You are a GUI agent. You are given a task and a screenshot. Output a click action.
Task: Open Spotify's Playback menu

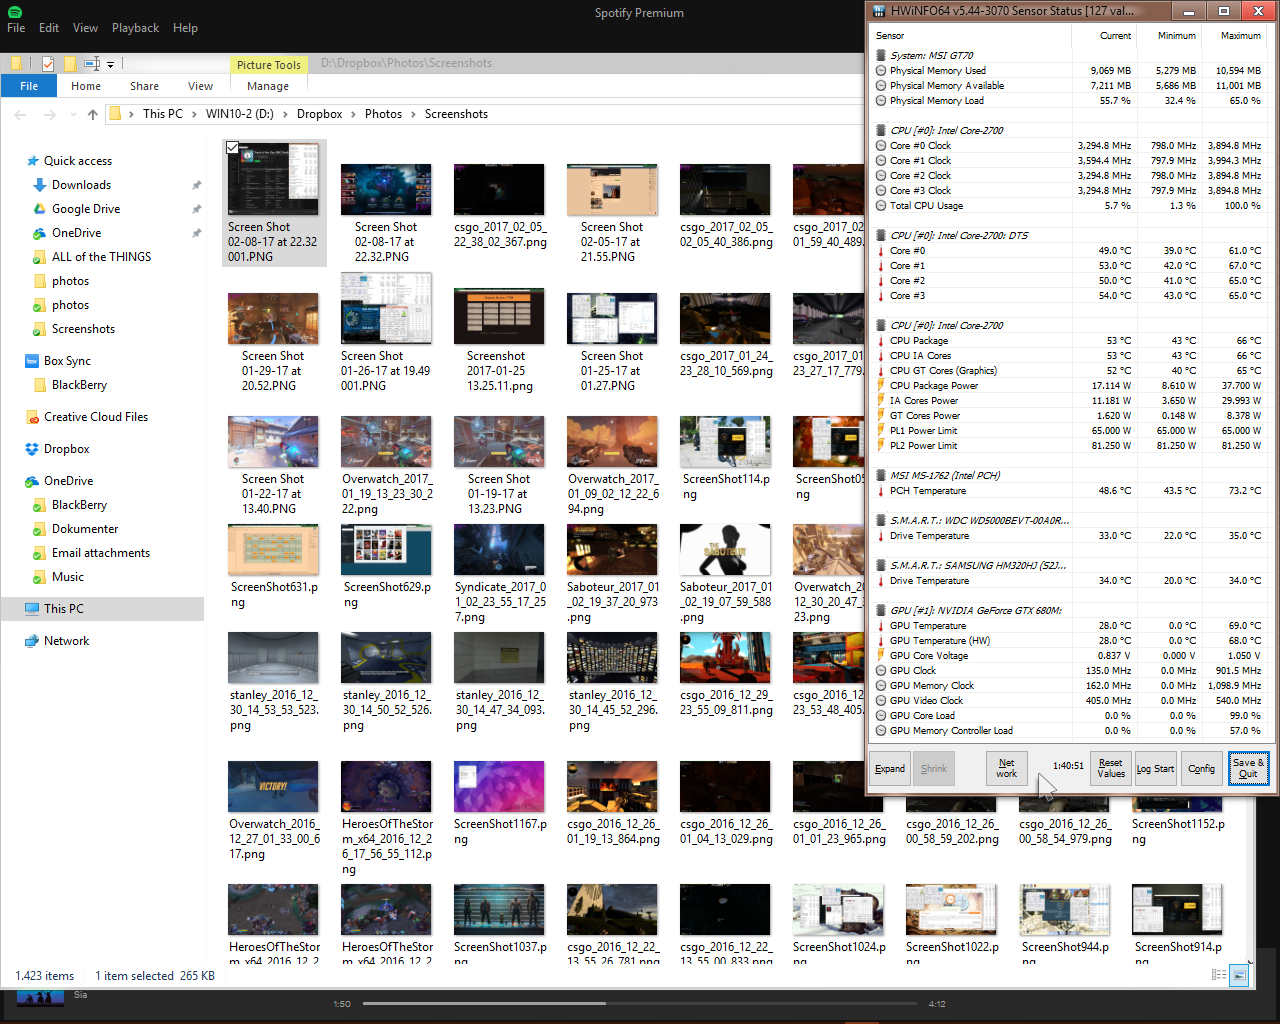(x=135, y=28)
